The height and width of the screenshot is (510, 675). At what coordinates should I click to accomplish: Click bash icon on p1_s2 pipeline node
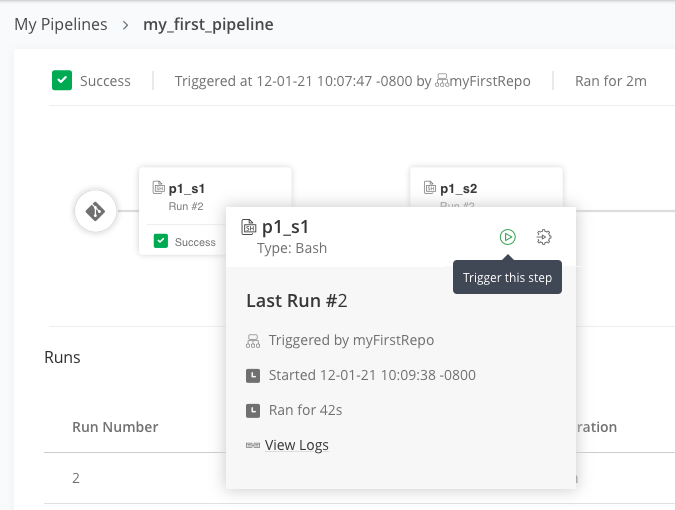click(430, 187)
